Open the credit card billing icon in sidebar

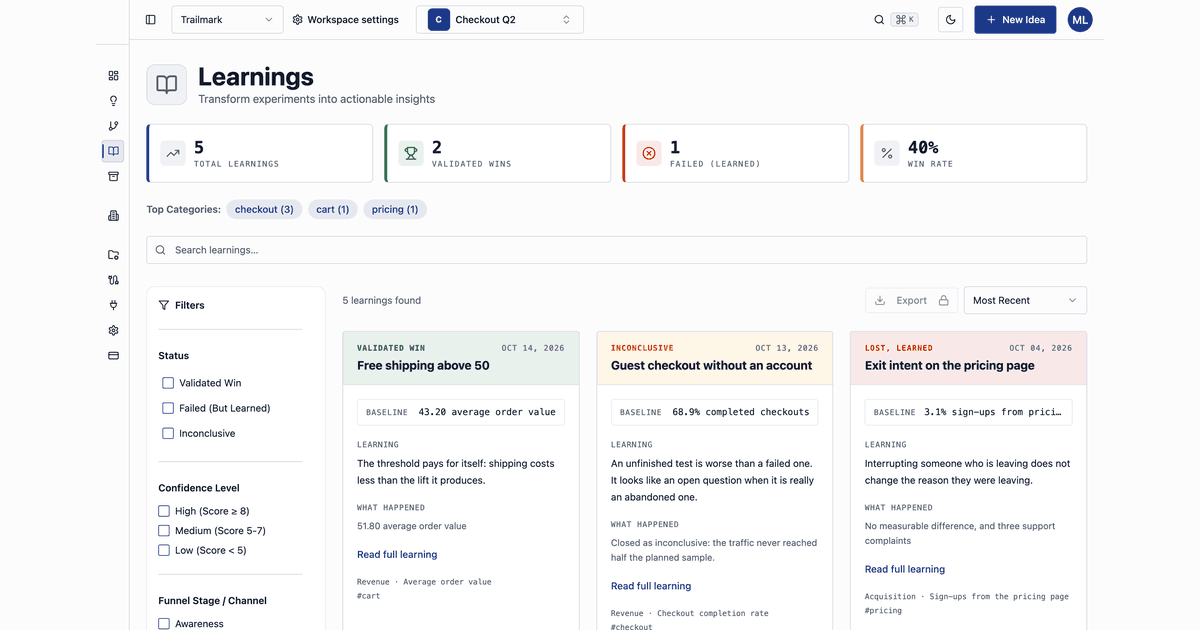113,355
